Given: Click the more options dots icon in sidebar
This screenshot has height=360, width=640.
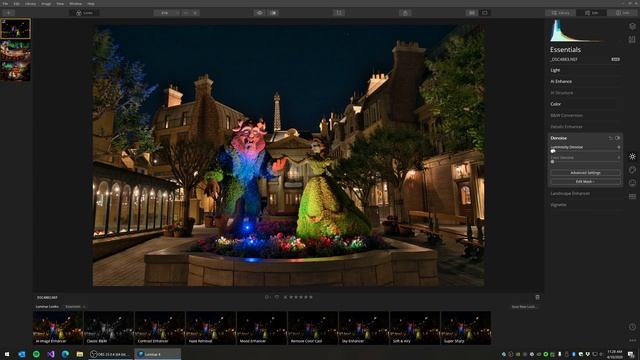Looking at the screenshot, I should point(632,340).
